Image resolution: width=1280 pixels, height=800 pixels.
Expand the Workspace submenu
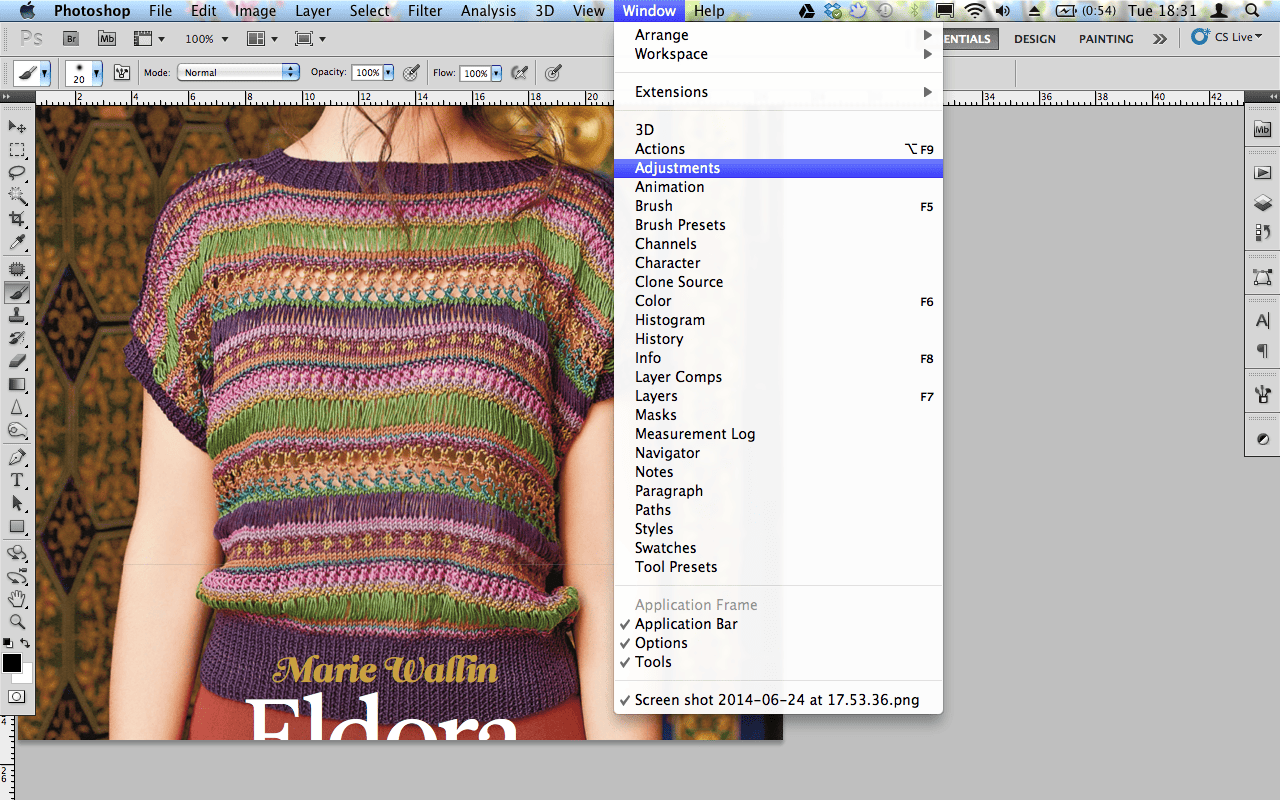click(778, 54)
